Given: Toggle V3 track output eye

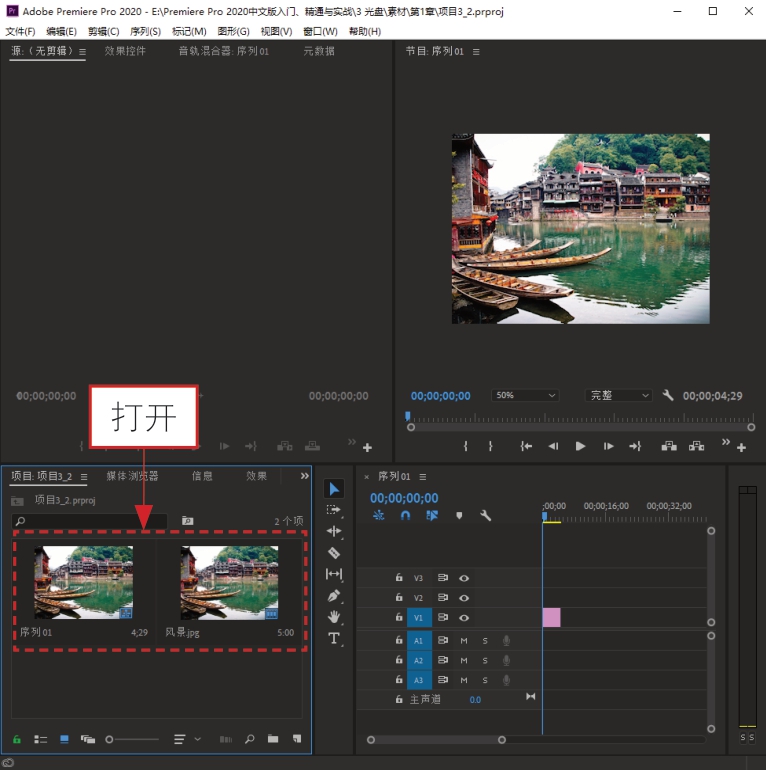Looking at the screenshot, I should pos(464,578).
